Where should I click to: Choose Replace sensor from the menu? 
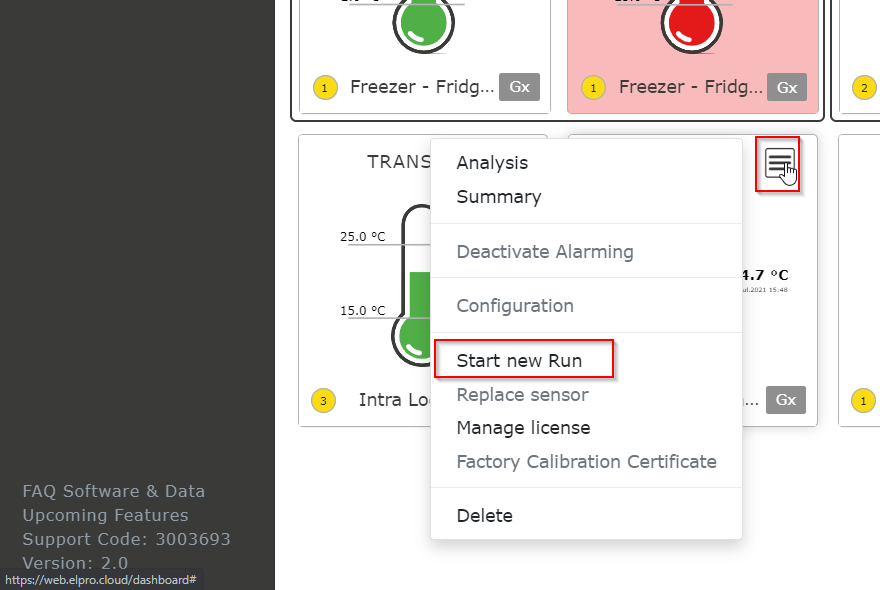pos(522,395)
